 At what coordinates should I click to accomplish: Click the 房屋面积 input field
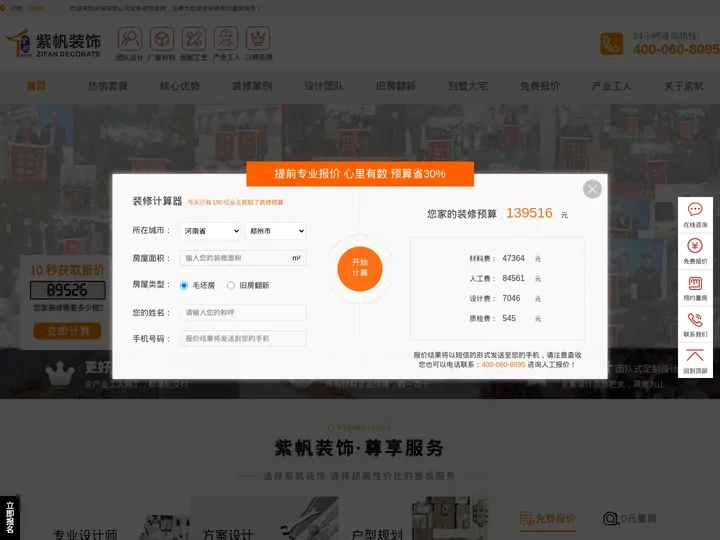pos(243,258)
